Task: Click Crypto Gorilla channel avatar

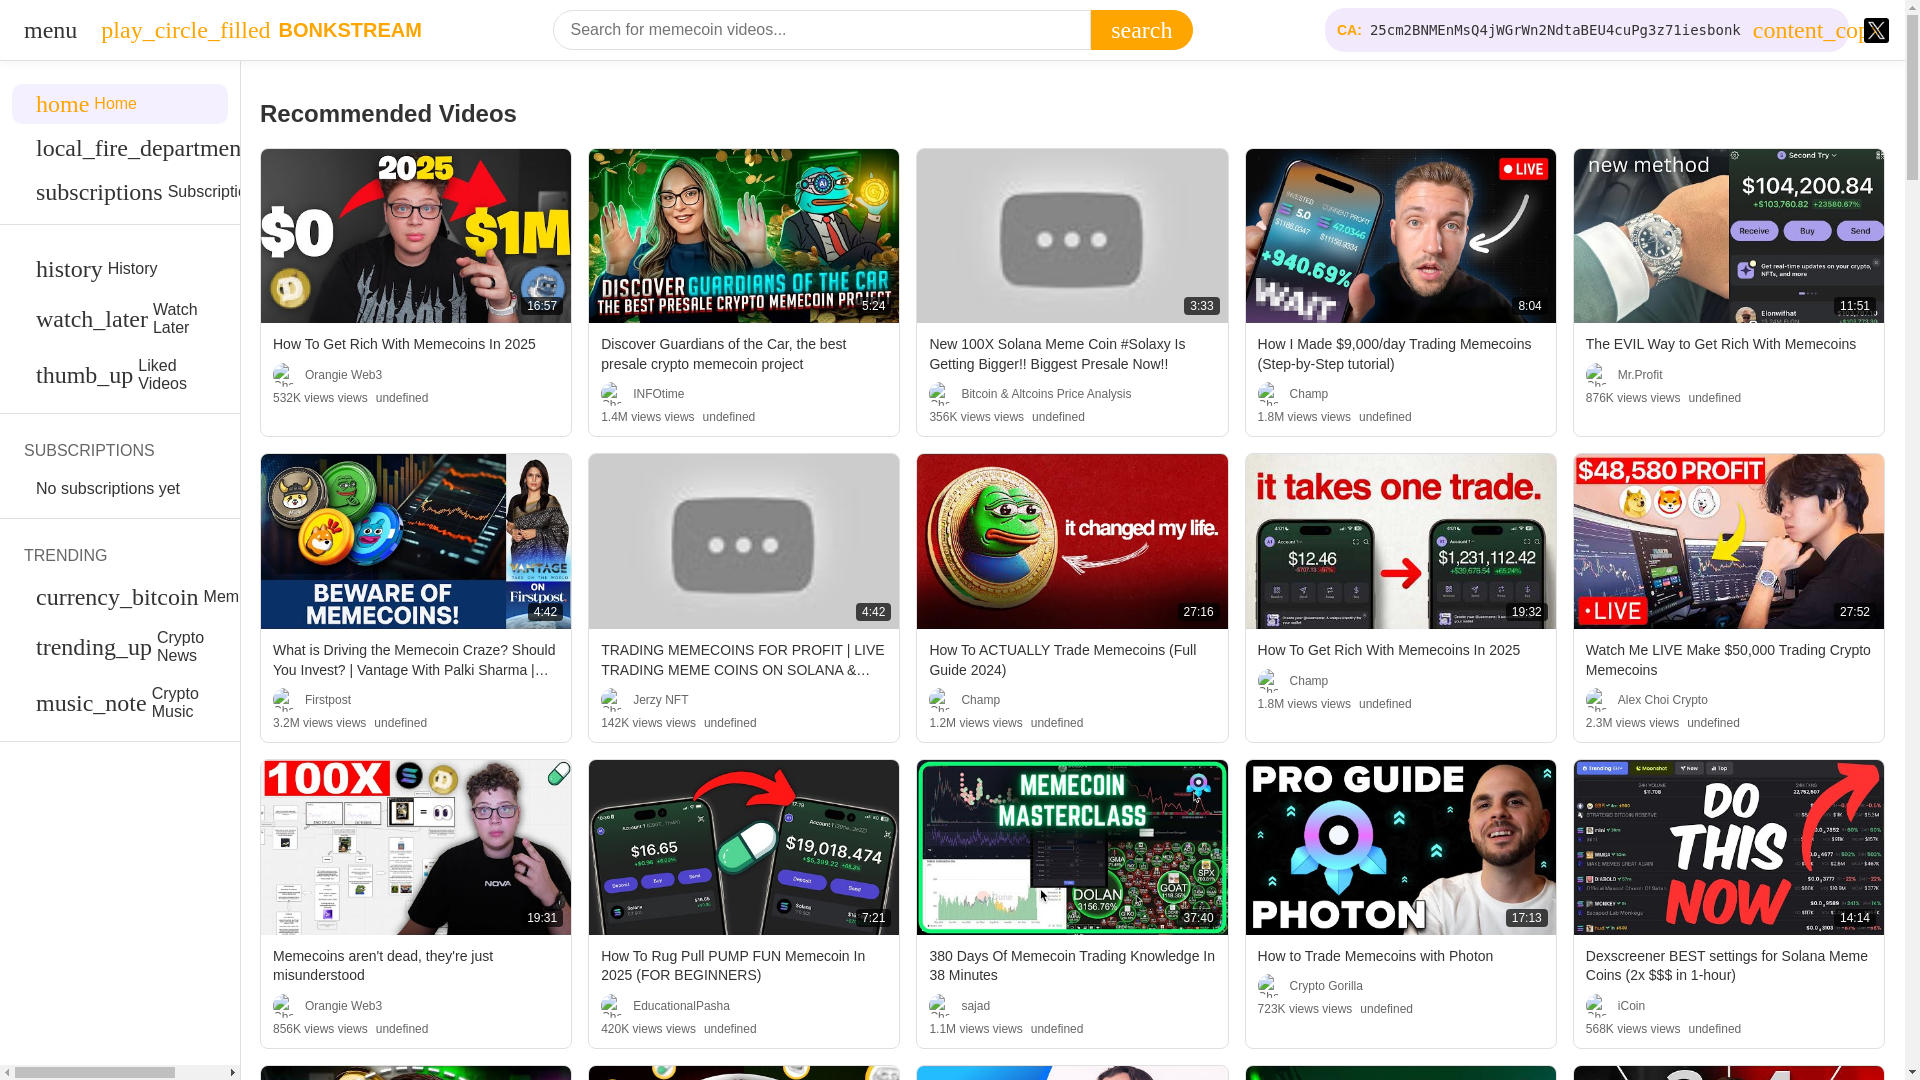Action: tap(1269, 986)
